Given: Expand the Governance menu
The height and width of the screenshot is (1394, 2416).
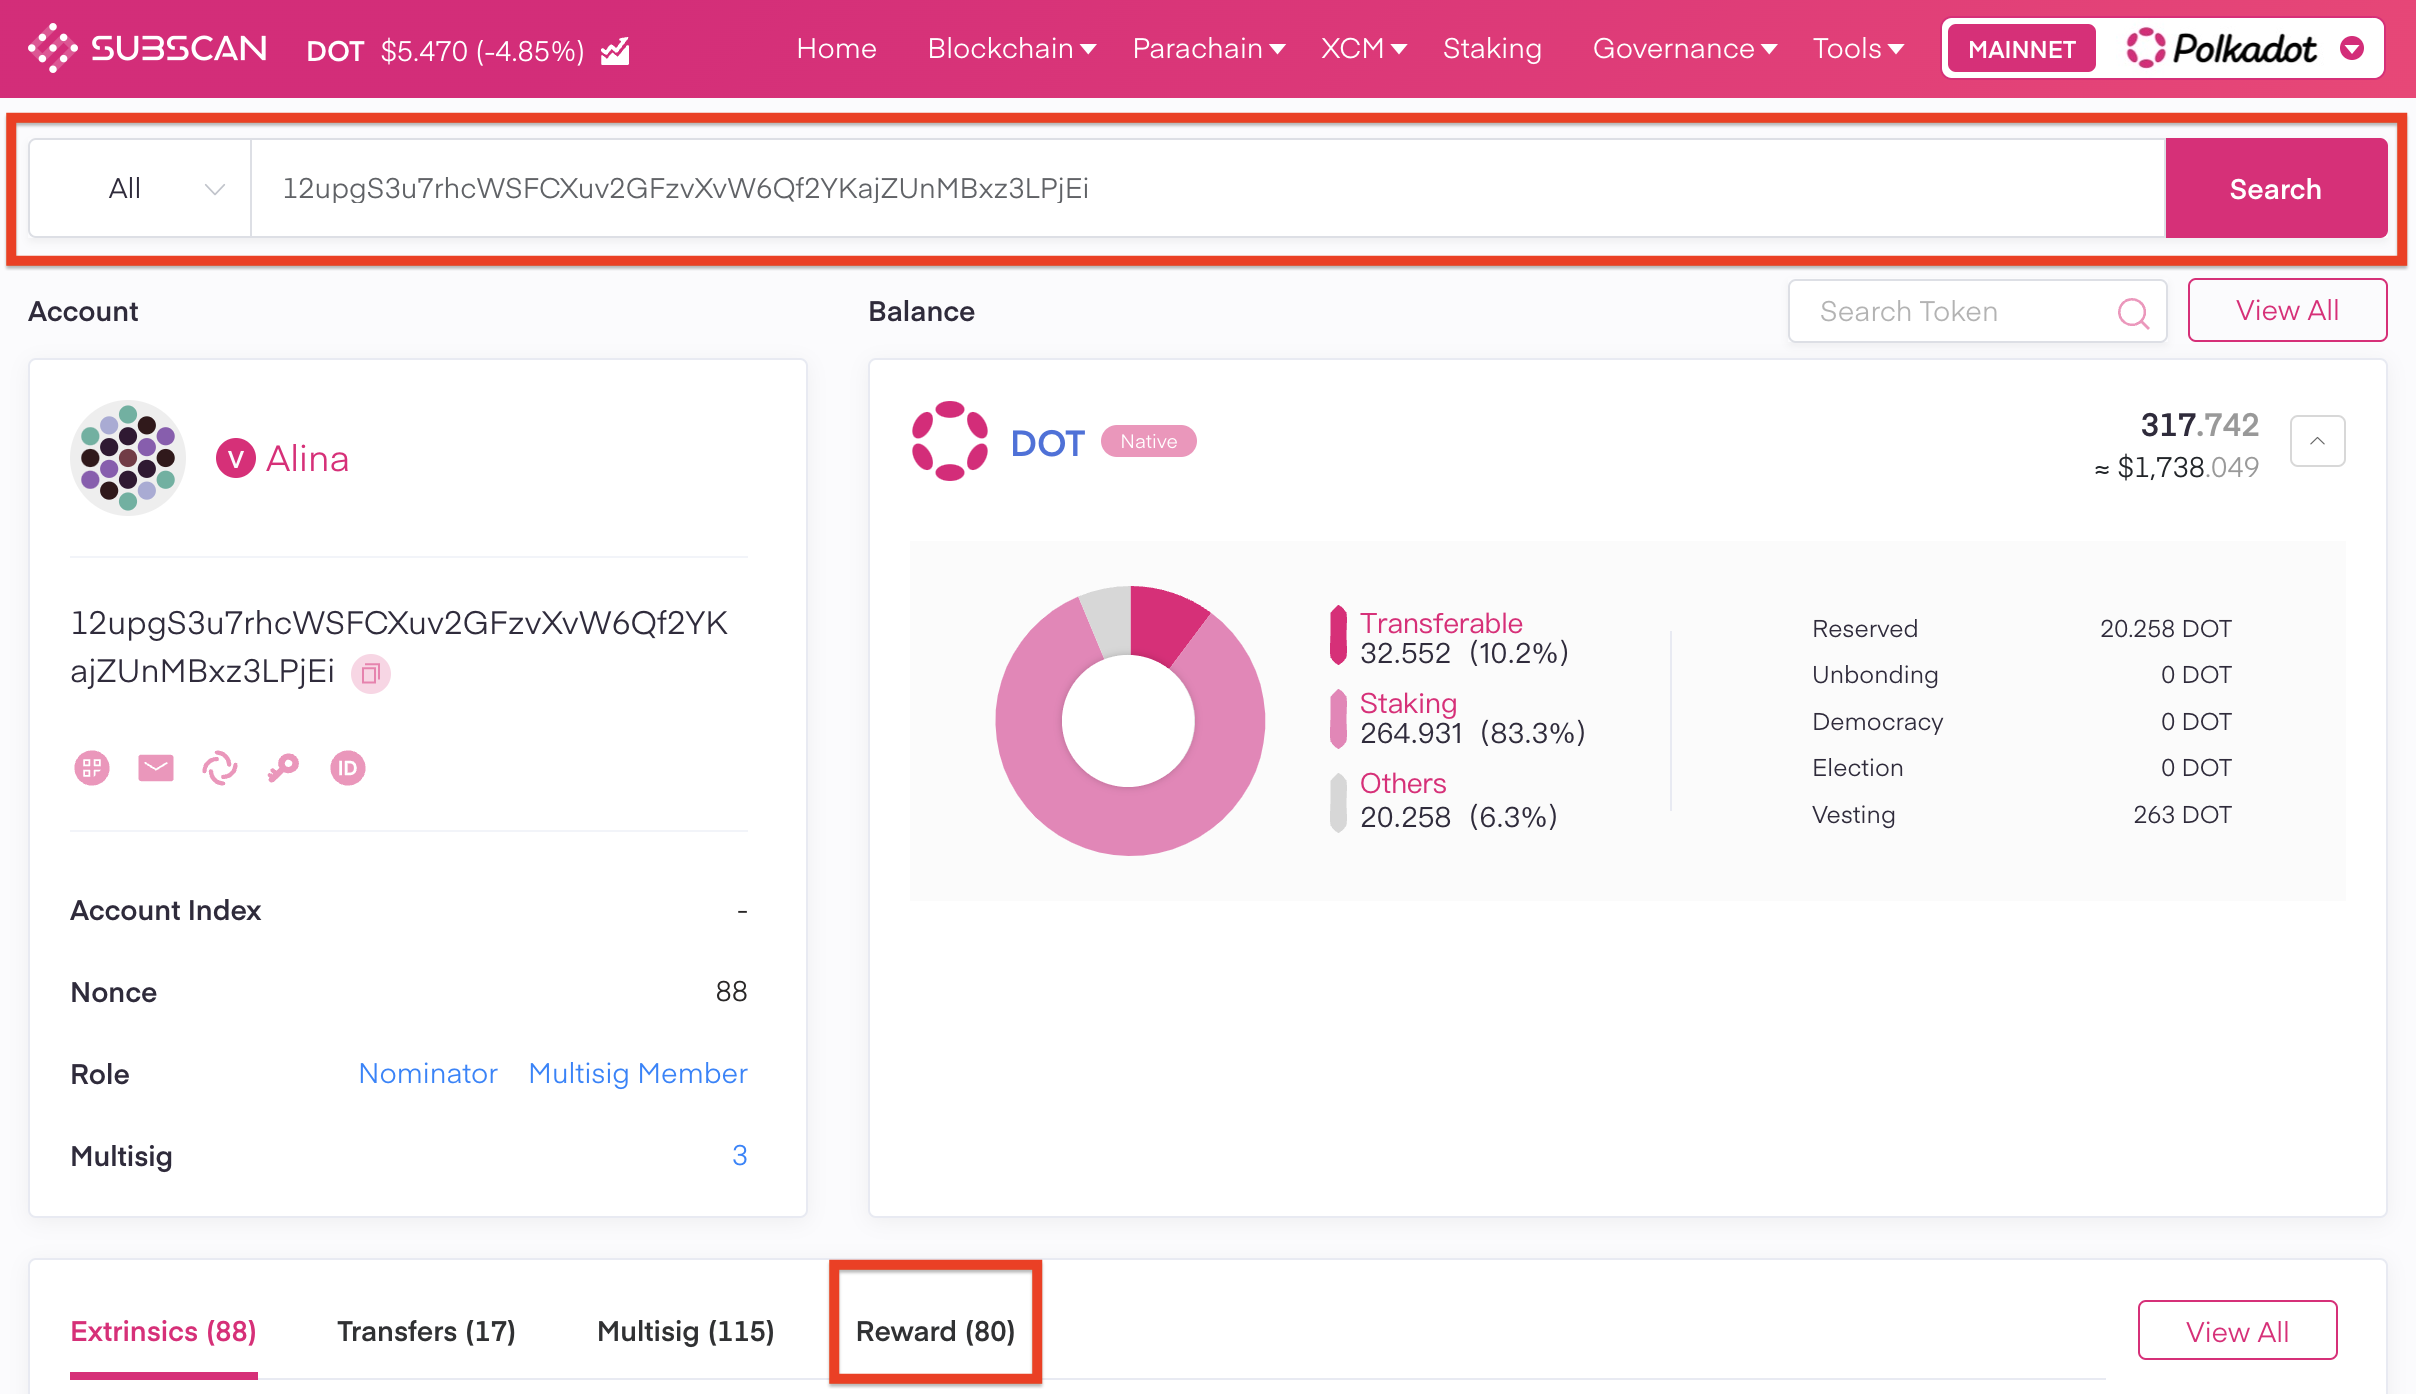Looking at the screenshot, I should (x=1684, y=48).
